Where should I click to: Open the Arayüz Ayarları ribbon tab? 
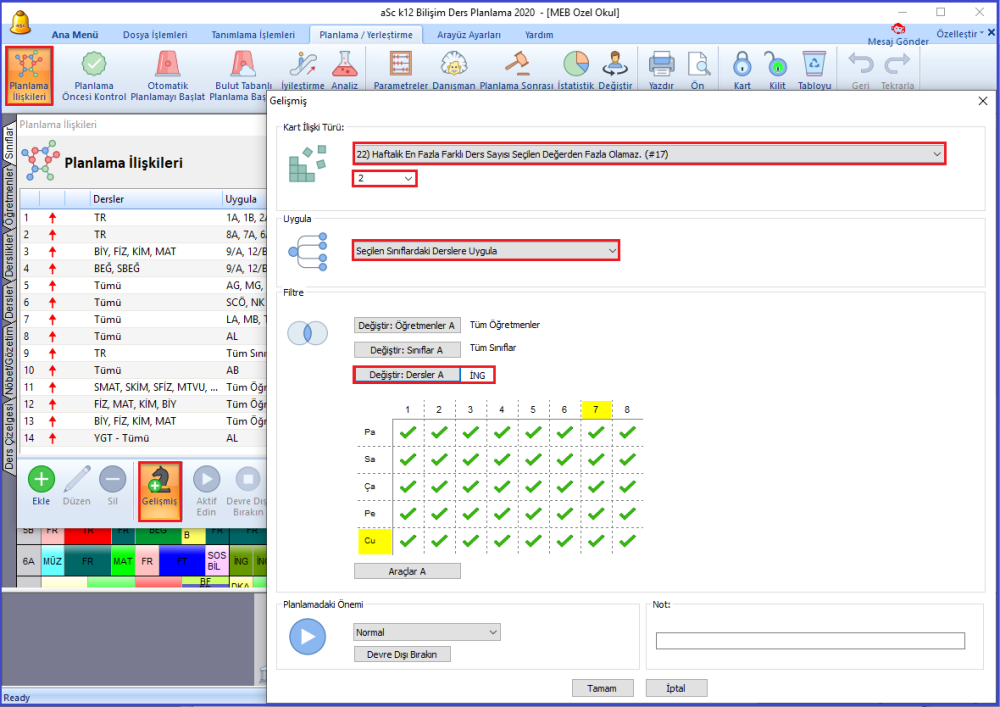pyautogui.click(x=469, y=35)
